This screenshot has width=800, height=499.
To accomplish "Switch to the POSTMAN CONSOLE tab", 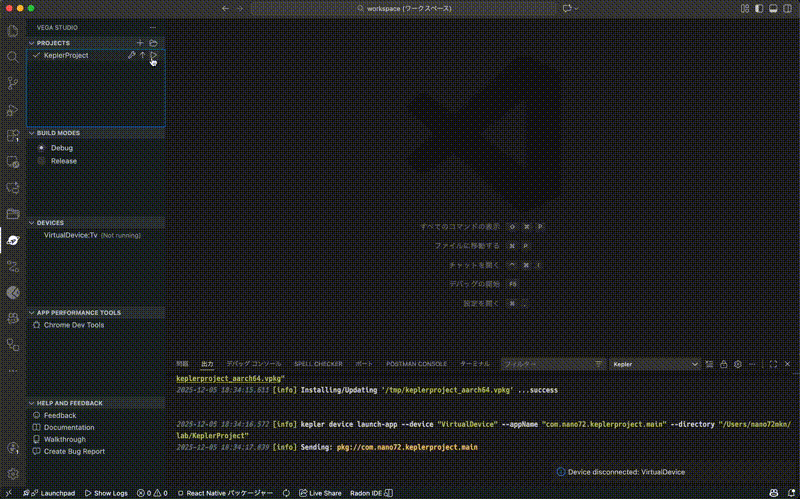I will click(x=416, y=364).
